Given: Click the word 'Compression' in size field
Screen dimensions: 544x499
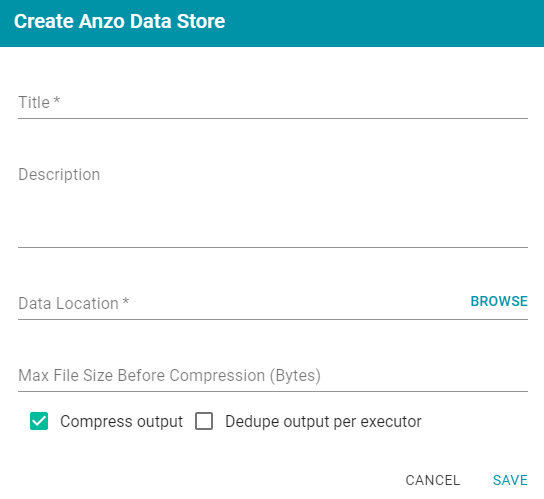Looking at the screenshot, I should (217, 375).
